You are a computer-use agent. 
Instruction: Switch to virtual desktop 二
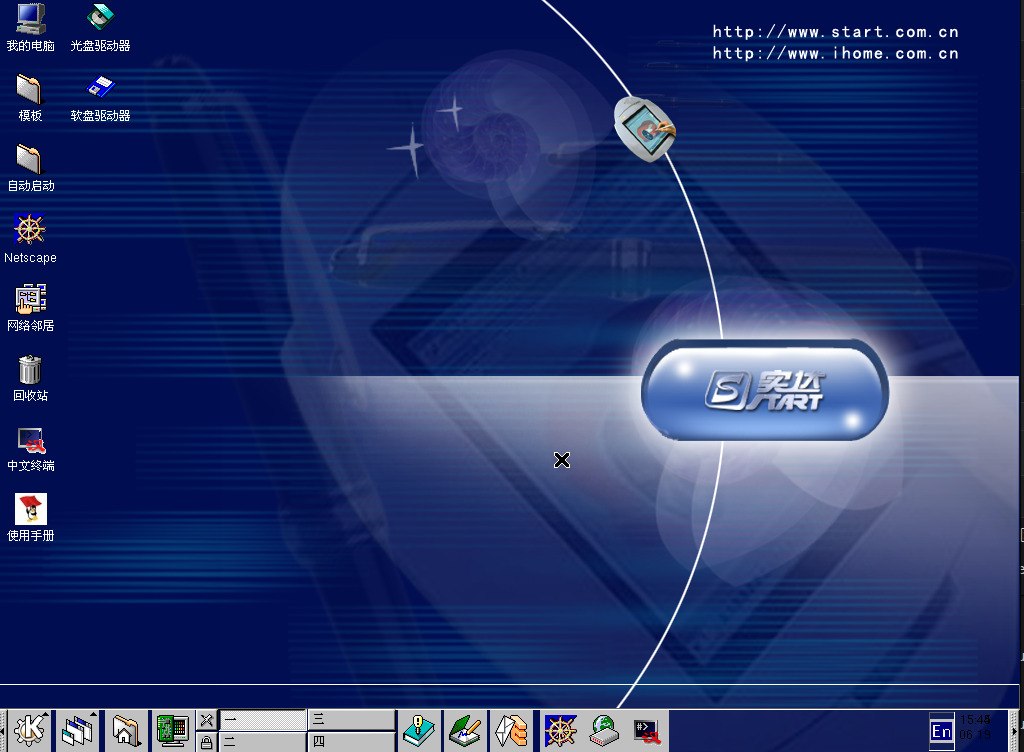pos(263,742)
